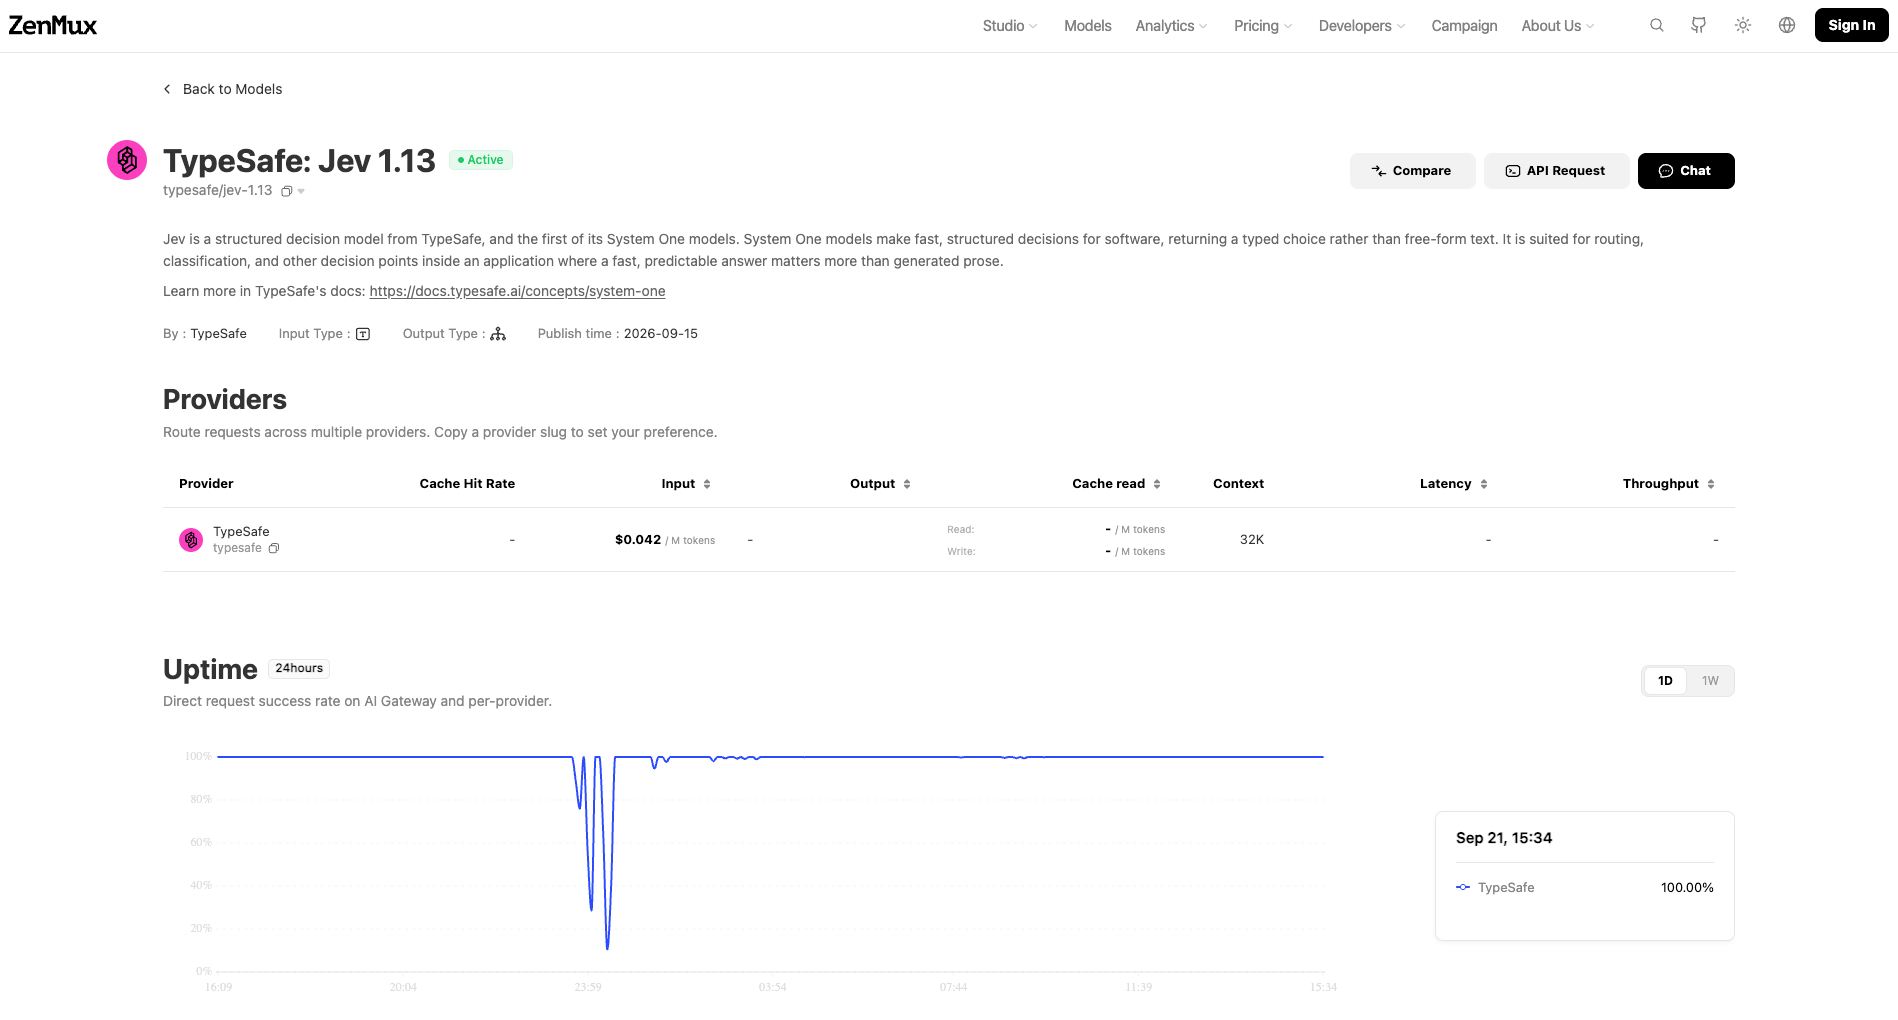Click the ZenMux logo
Screen dimensions: 1898x1020
53,25
